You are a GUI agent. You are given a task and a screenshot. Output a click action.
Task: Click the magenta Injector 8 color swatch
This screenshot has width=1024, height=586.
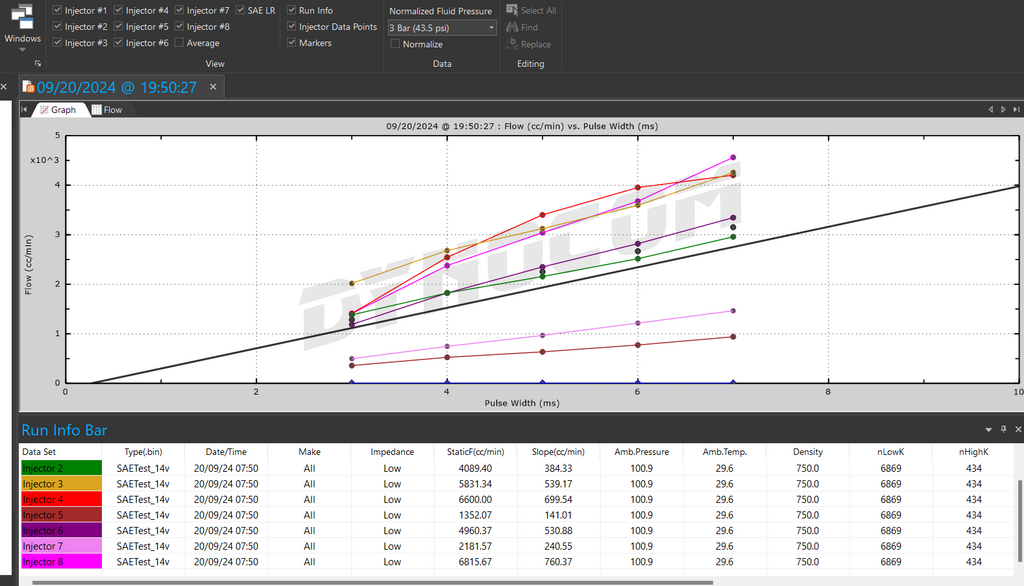[61, 561]
